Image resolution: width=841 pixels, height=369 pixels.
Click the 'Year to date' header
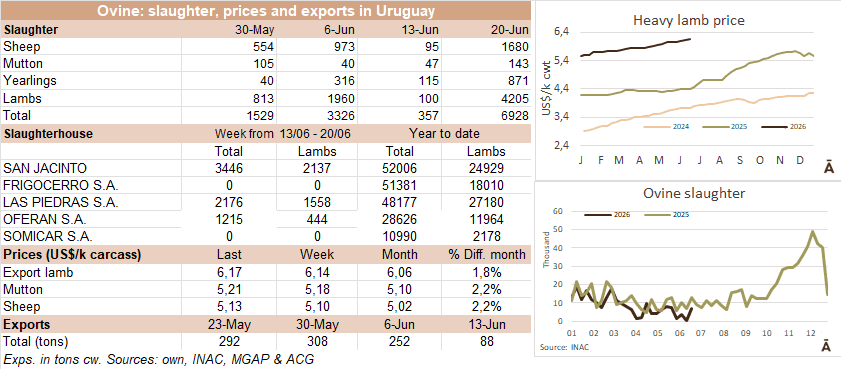click(444, 134)
